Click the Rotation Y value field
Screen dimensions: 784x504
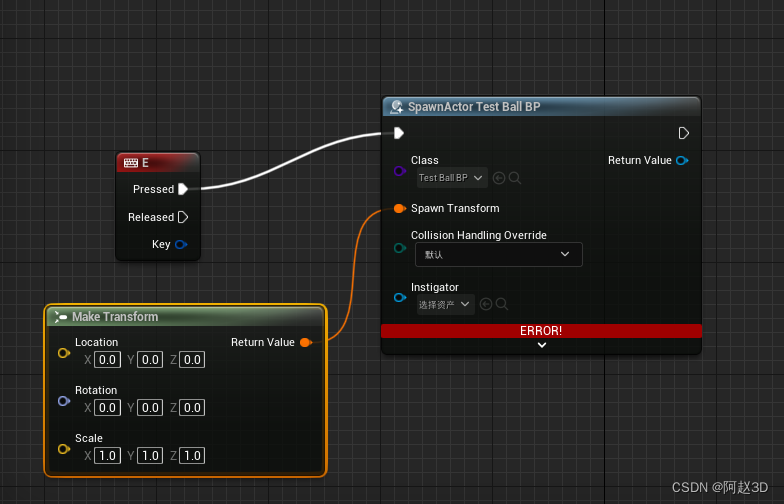150,408
